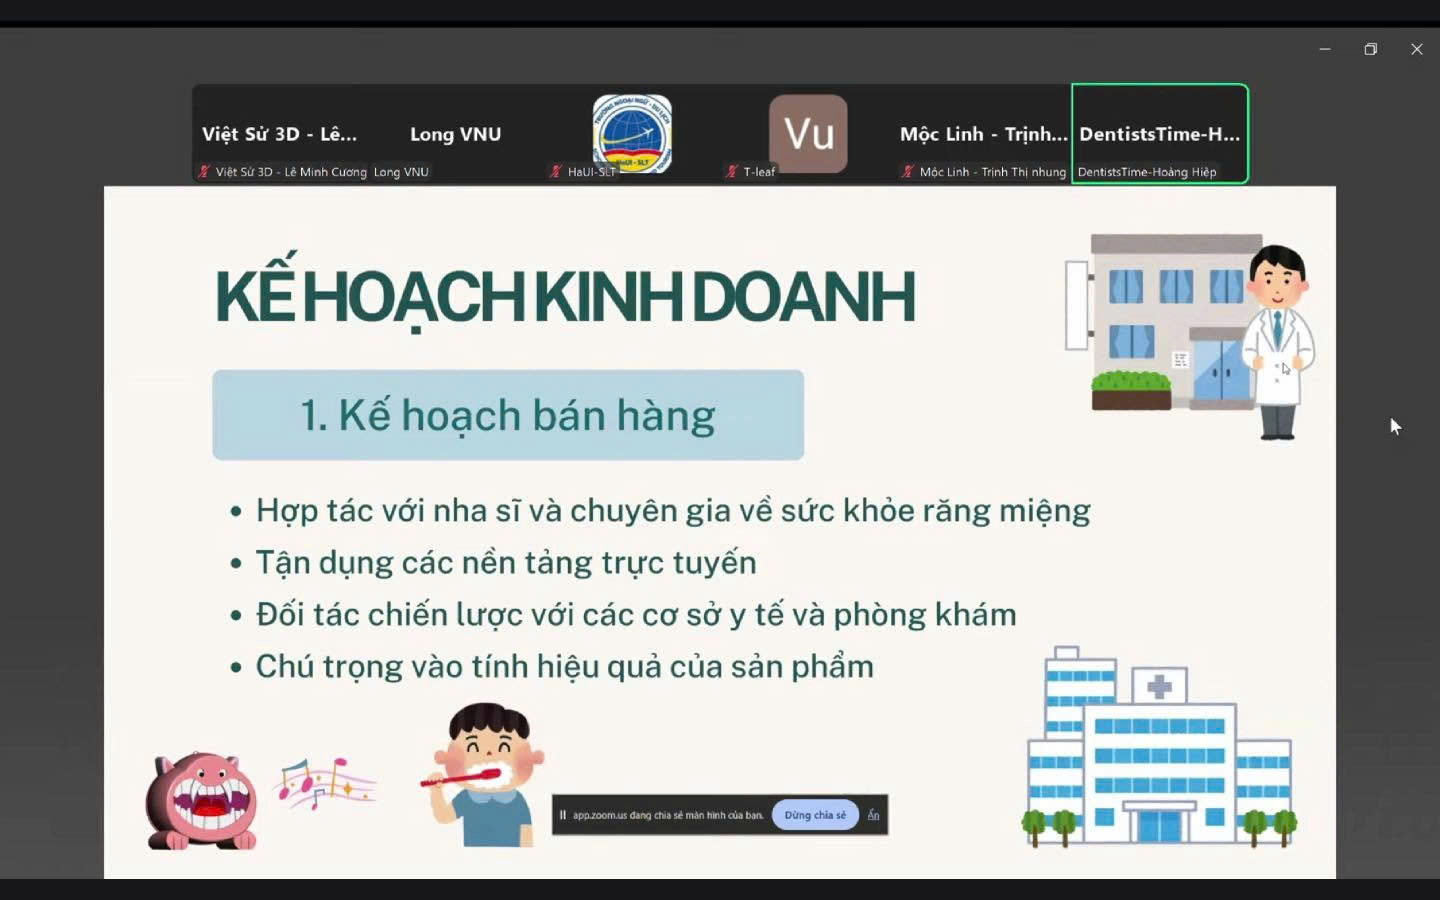Click T-leaf participant Vu avatar

(x=808, y=134)
